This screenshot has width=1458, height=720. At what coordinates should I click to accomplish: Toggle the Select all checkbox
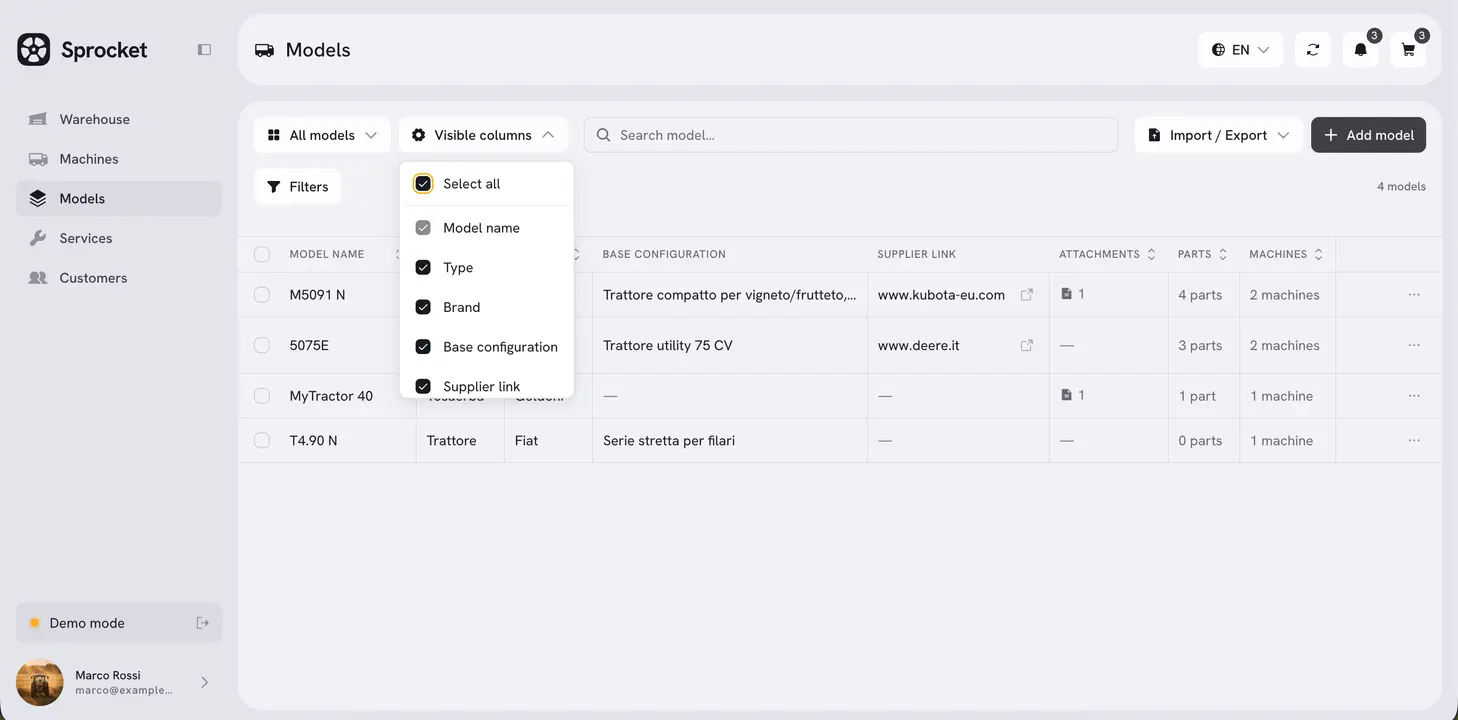coord(423,184)
